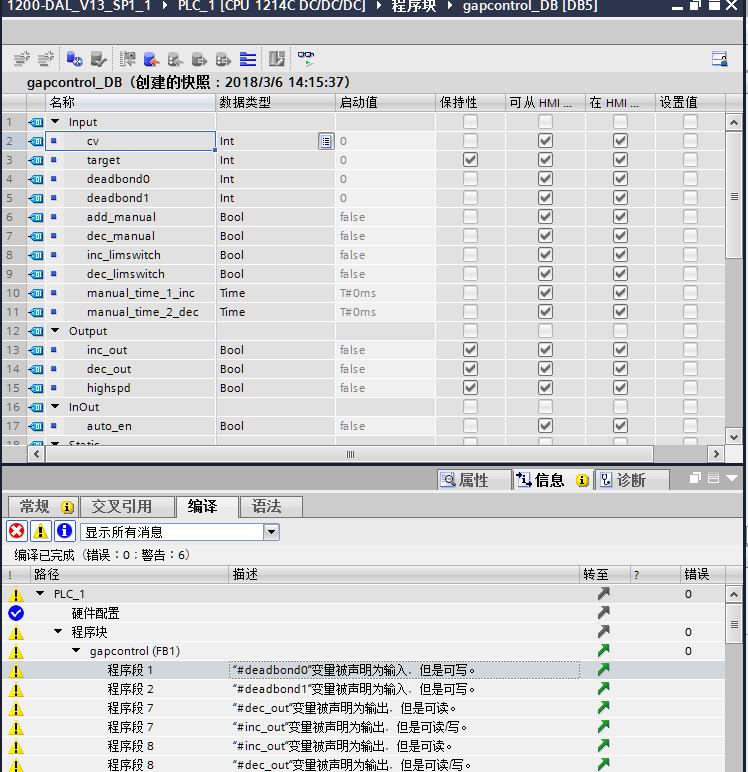The width and height of the screenshot is (748, 772).
Task: Click the expand all rows toolbar icon
Action: pos(248,59)
